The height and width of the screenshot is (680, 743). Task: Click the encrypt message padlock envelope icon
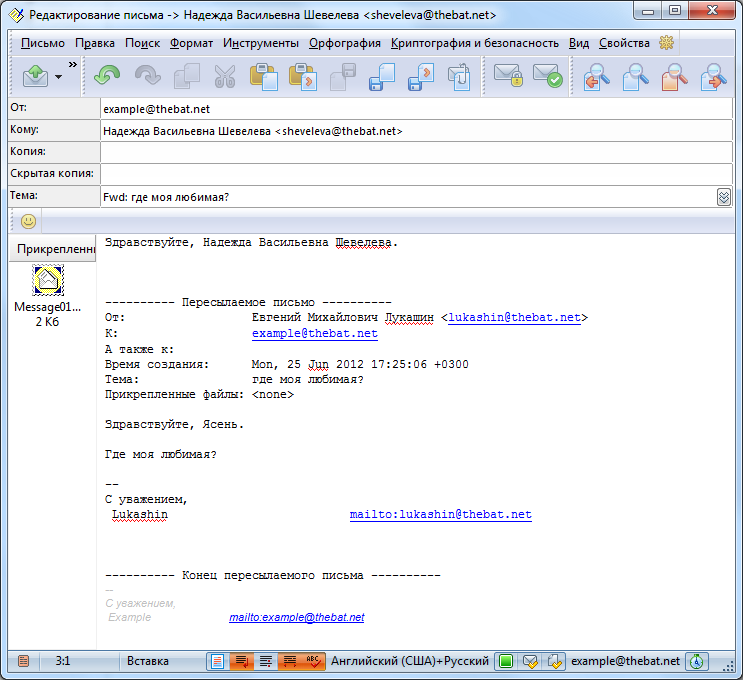[x=508, y=76]
